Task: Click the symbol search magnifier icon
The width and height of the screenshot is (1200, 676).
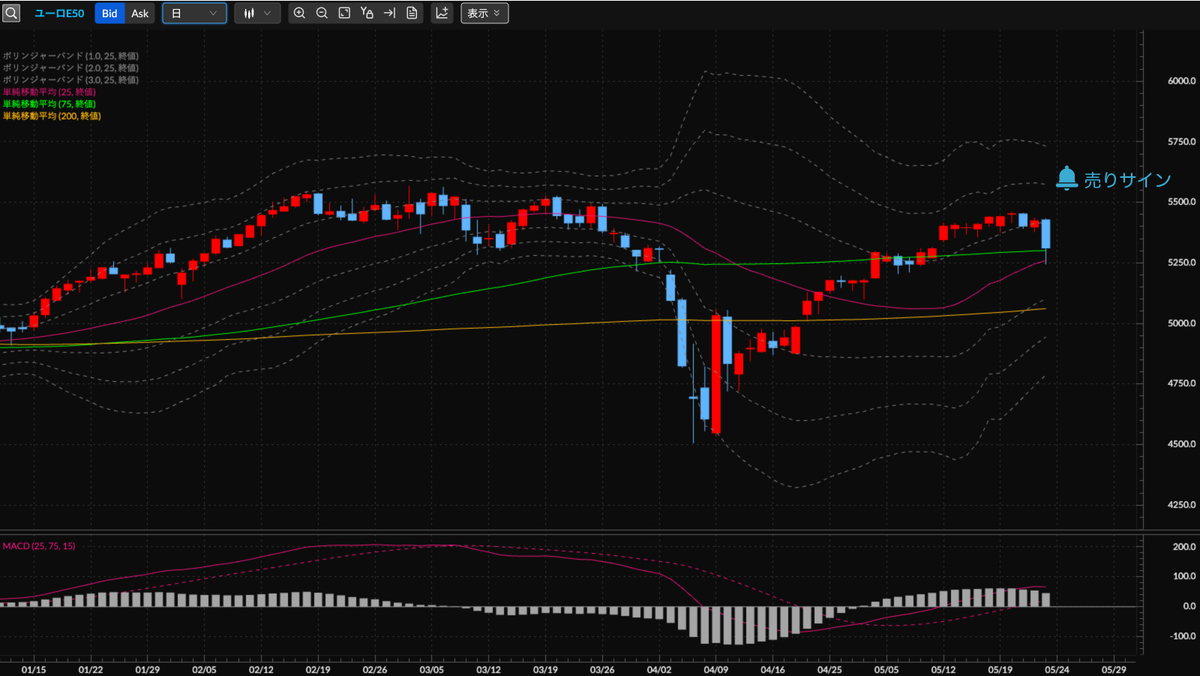Action: click(11, 13)
